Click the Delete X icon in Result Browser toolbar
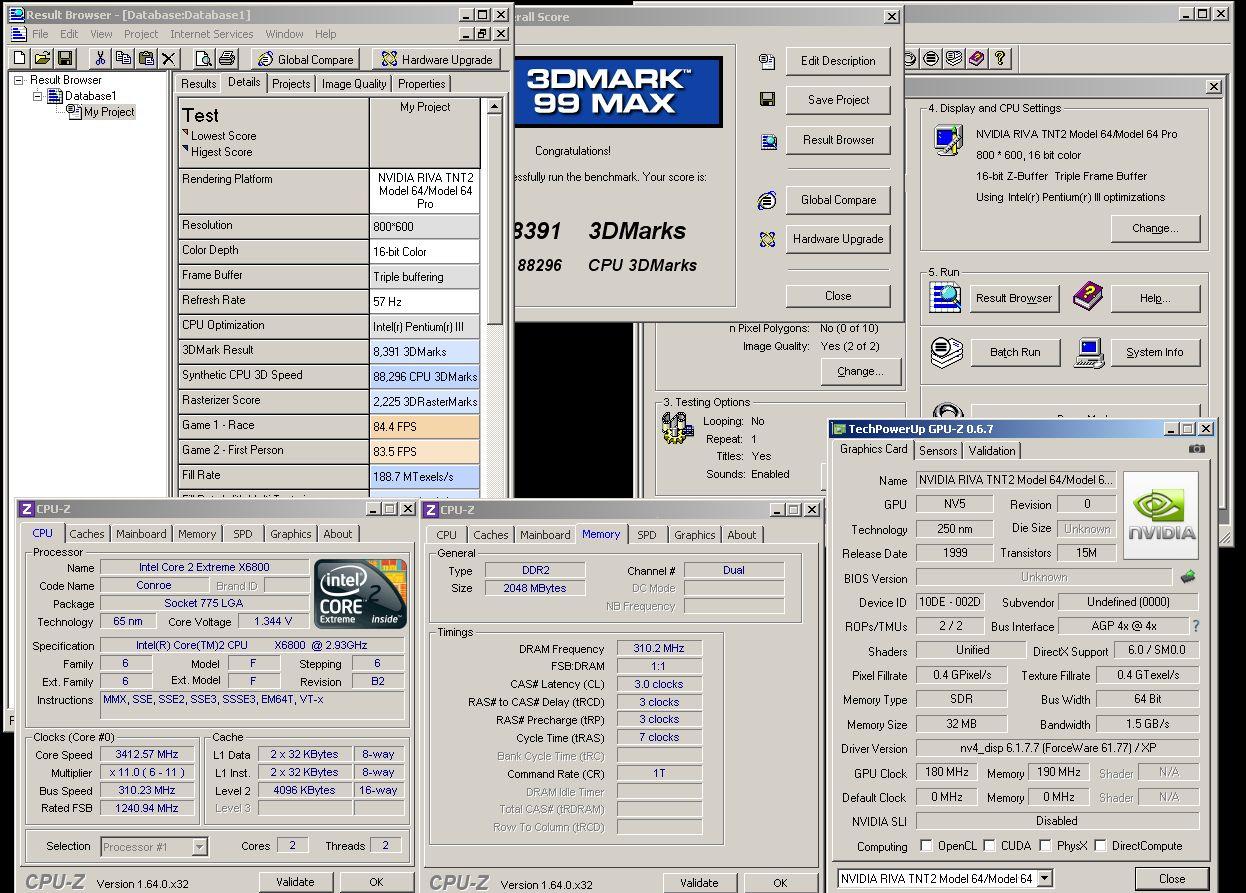 point(169,59)
